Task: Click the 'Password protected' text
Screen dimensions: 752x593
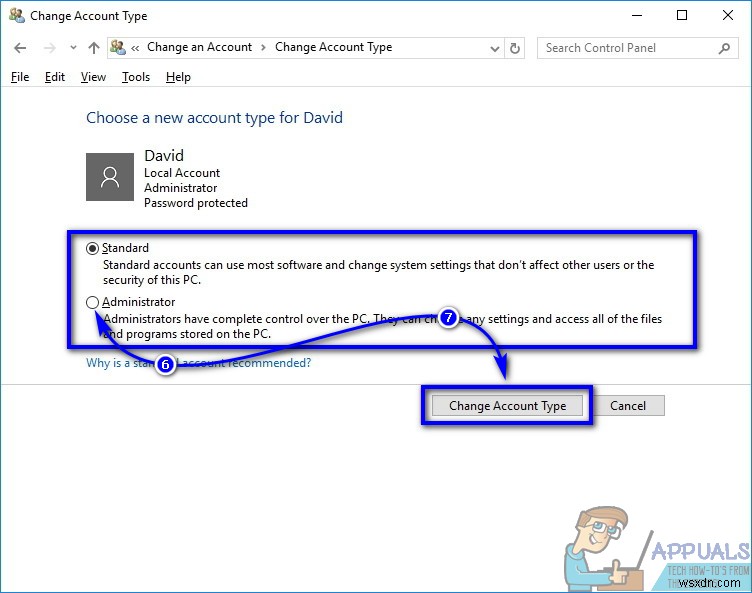Action: tap(196, 203)
